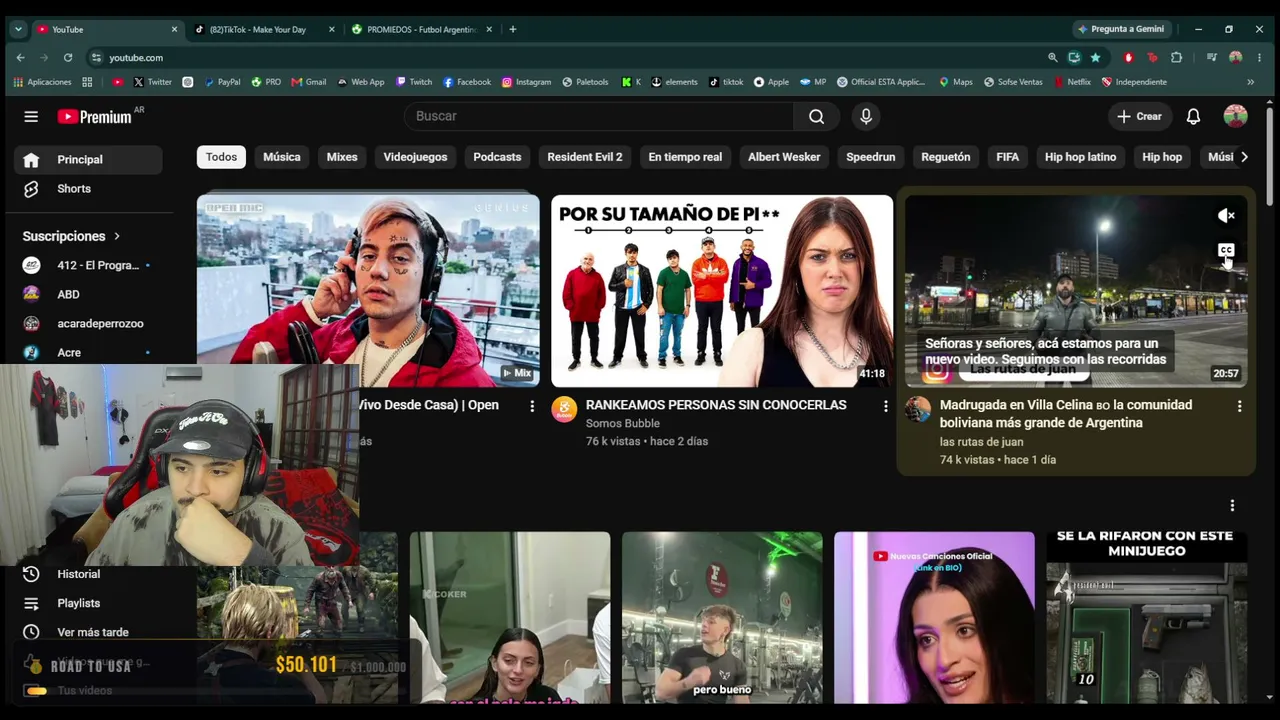This screenshot has width=1280, height=720.
Task: Show more filter chips with right arrow
Action: (1244, 157)
